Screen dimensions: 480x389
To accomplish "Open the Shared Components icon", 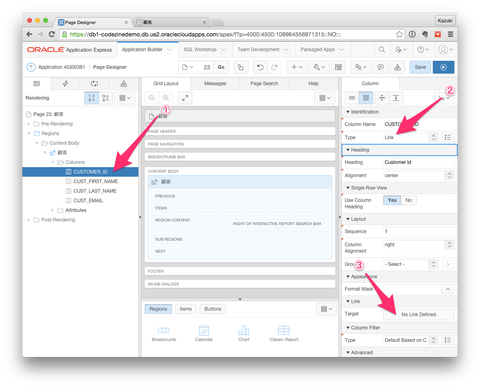I will pyautogui.click(x=397, y=67).
